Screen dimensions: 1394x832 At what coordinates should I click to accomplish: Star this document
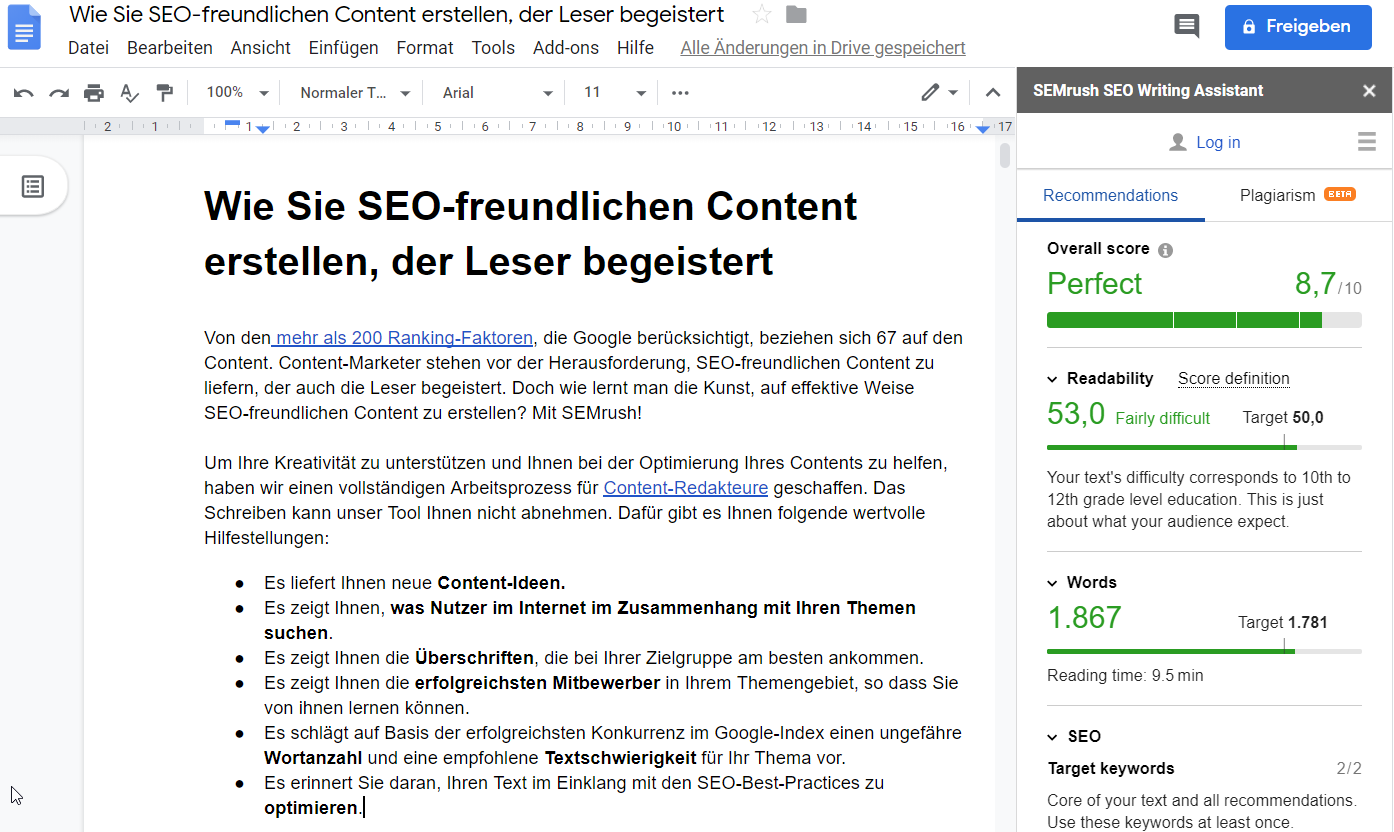[761, 14]
